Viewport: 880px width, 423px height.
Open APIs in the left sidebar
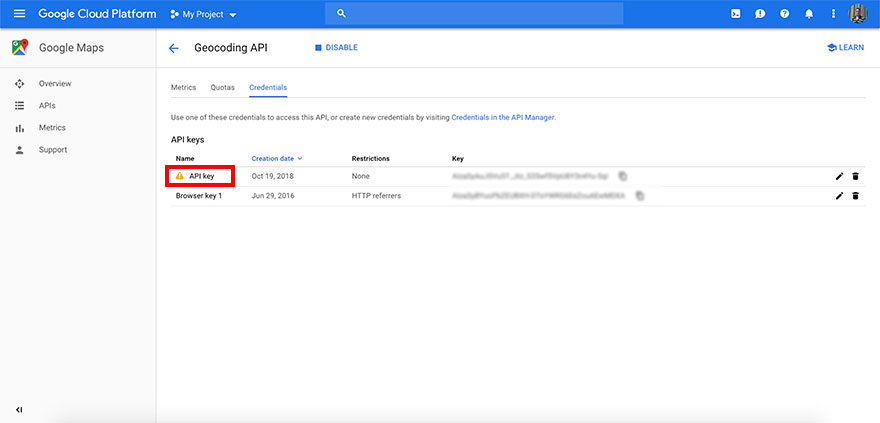tap(47, 105)
